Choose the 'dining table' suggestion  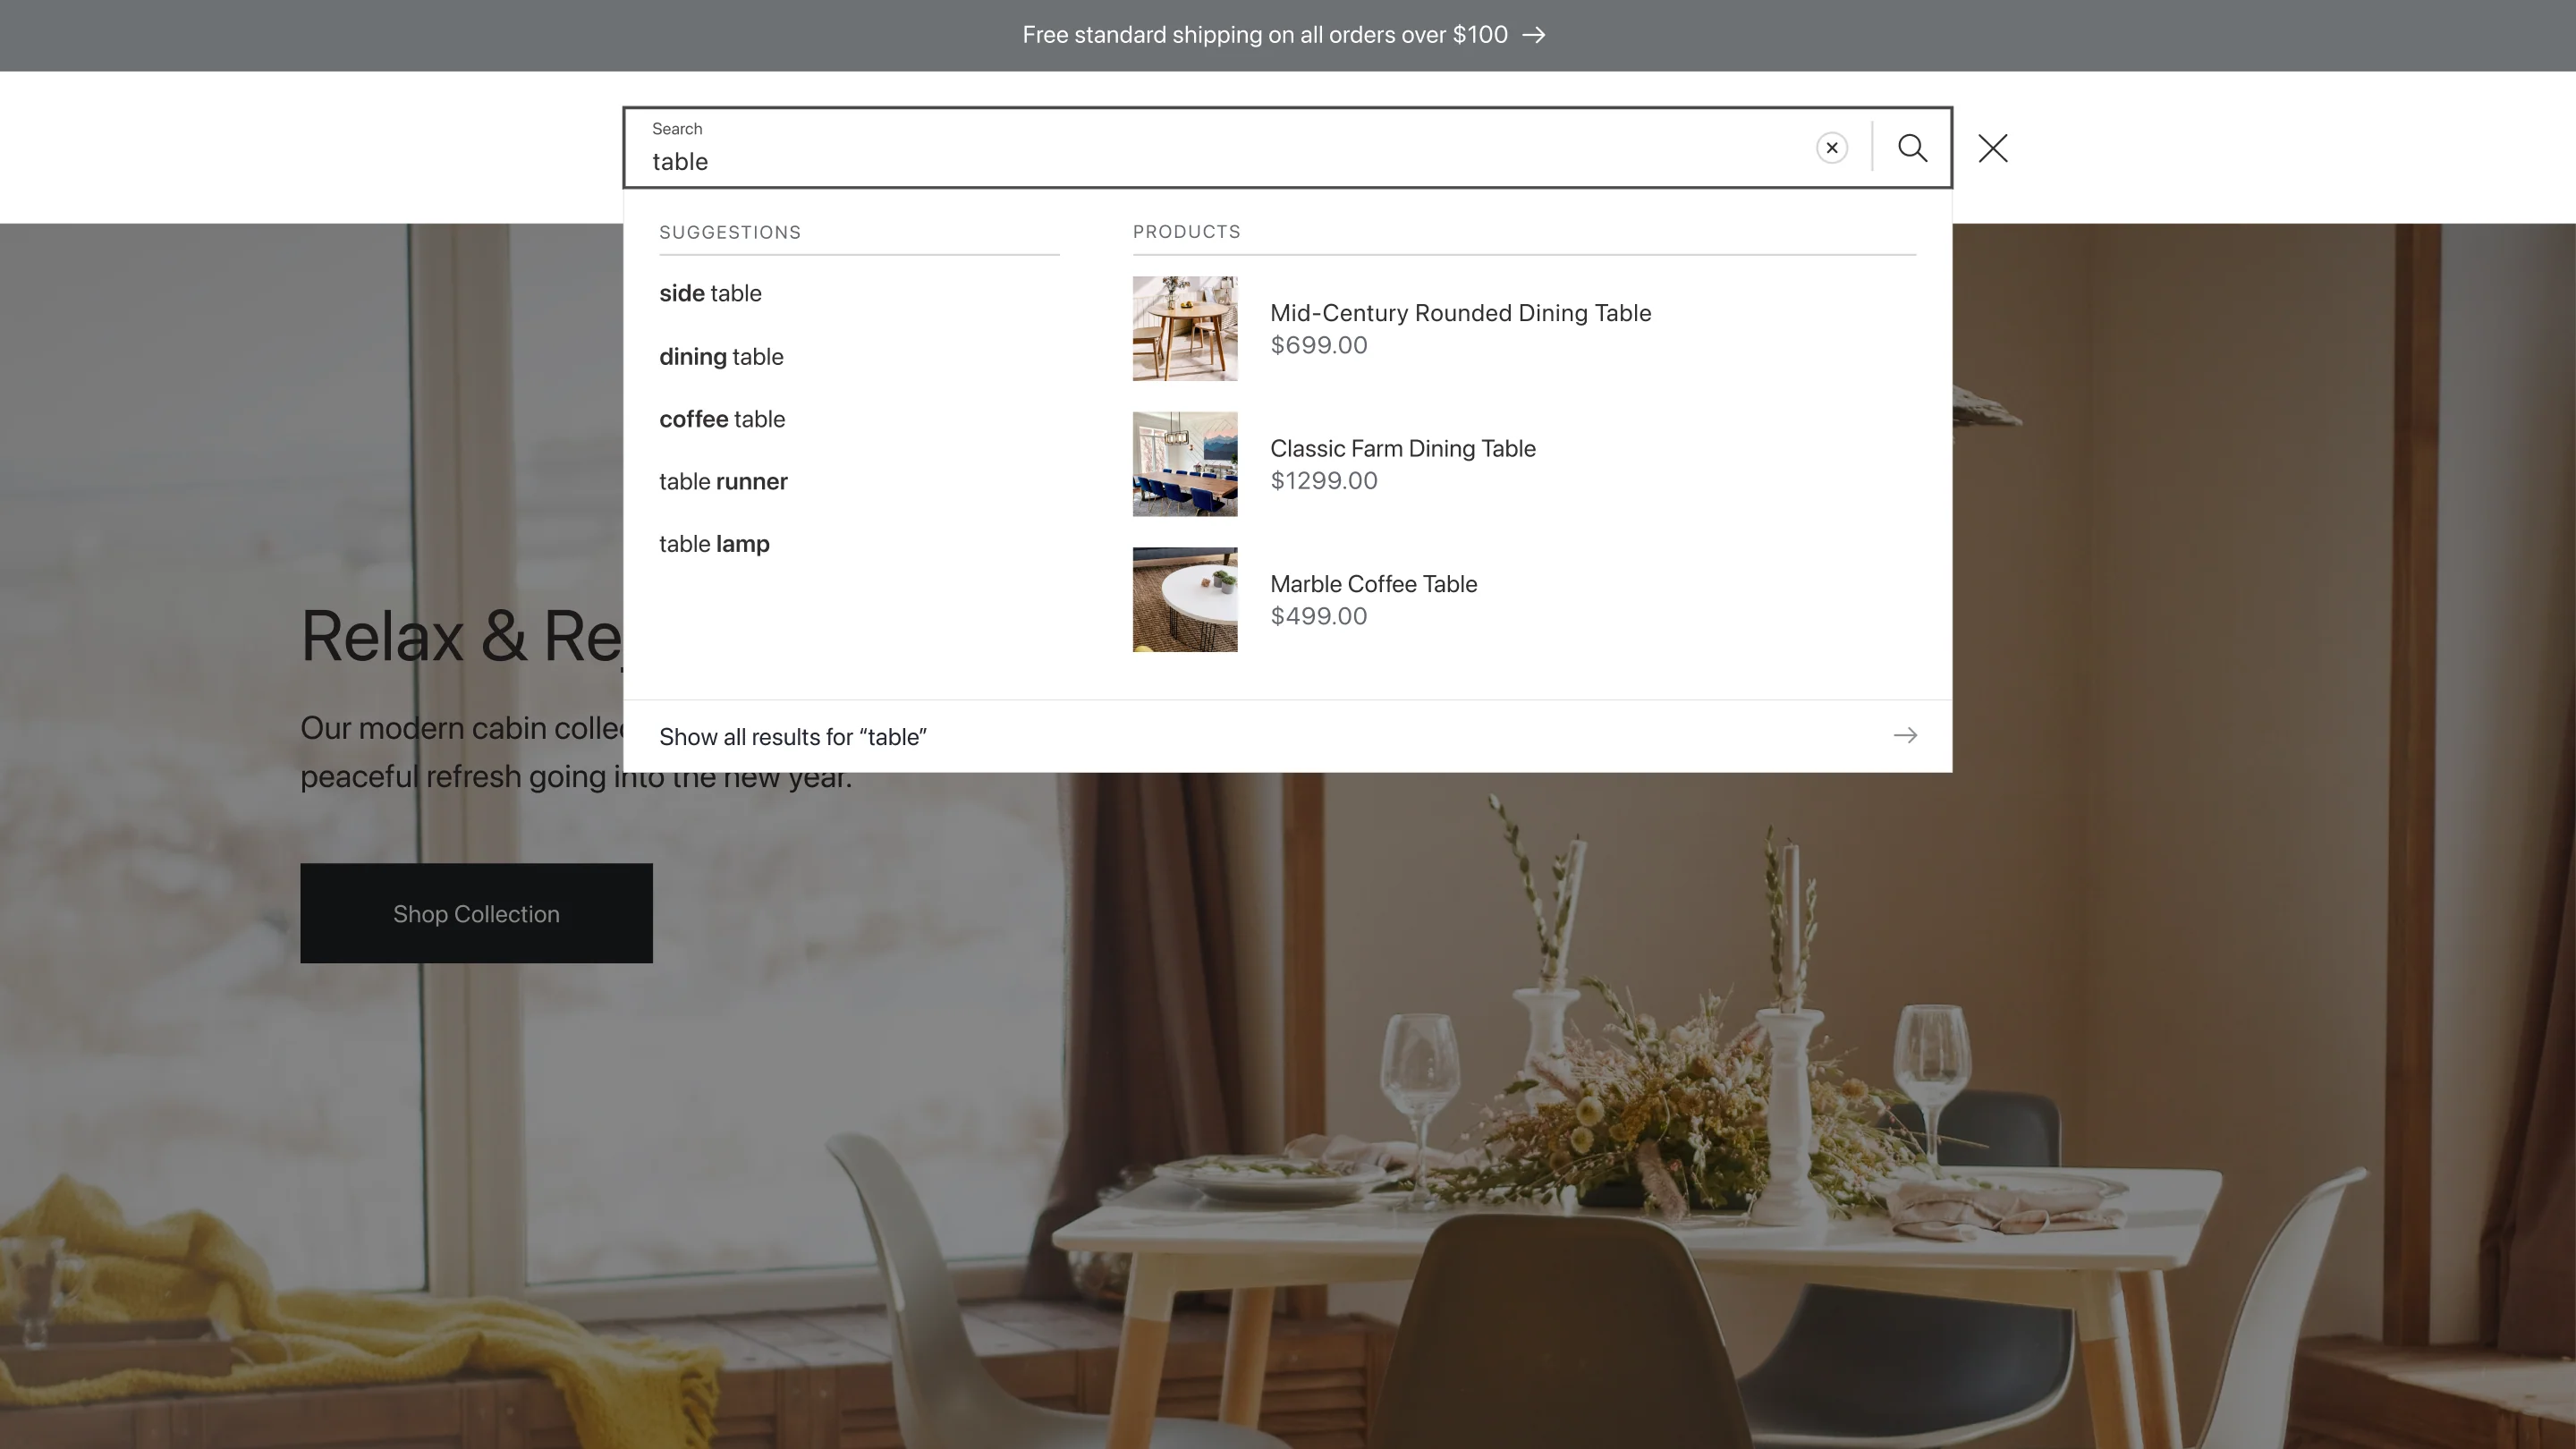721,357
